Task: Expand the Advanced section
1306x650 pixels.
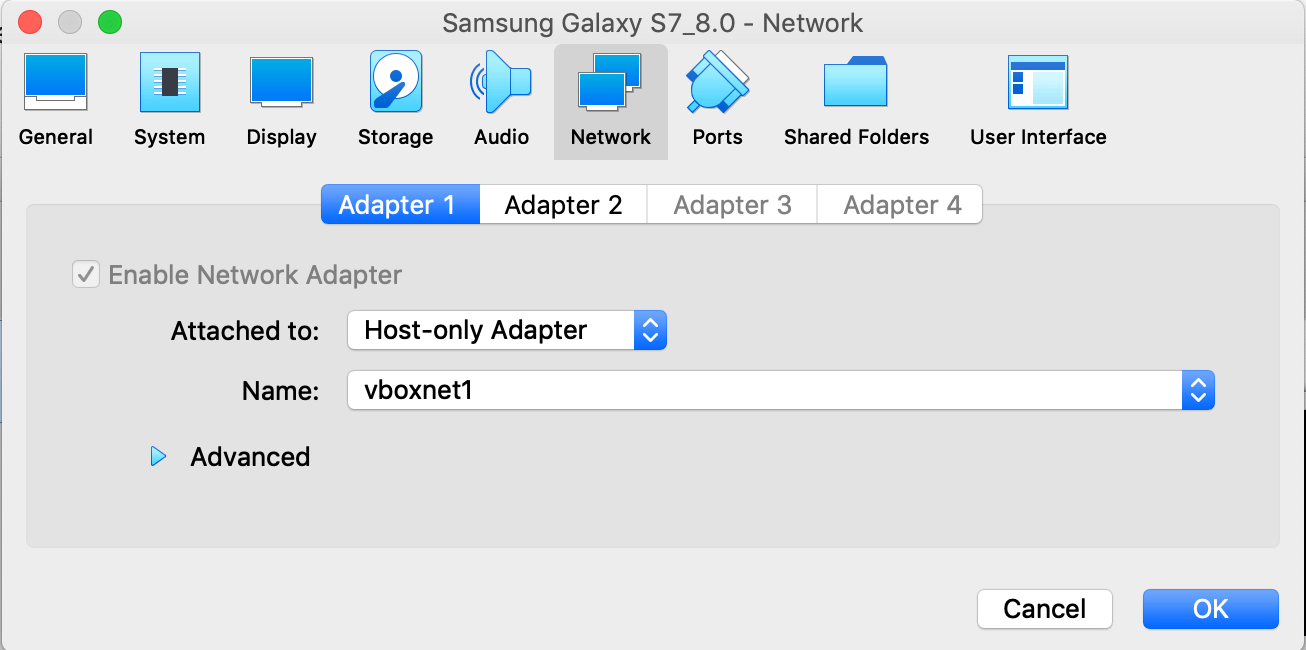Action: pos(159,457)
